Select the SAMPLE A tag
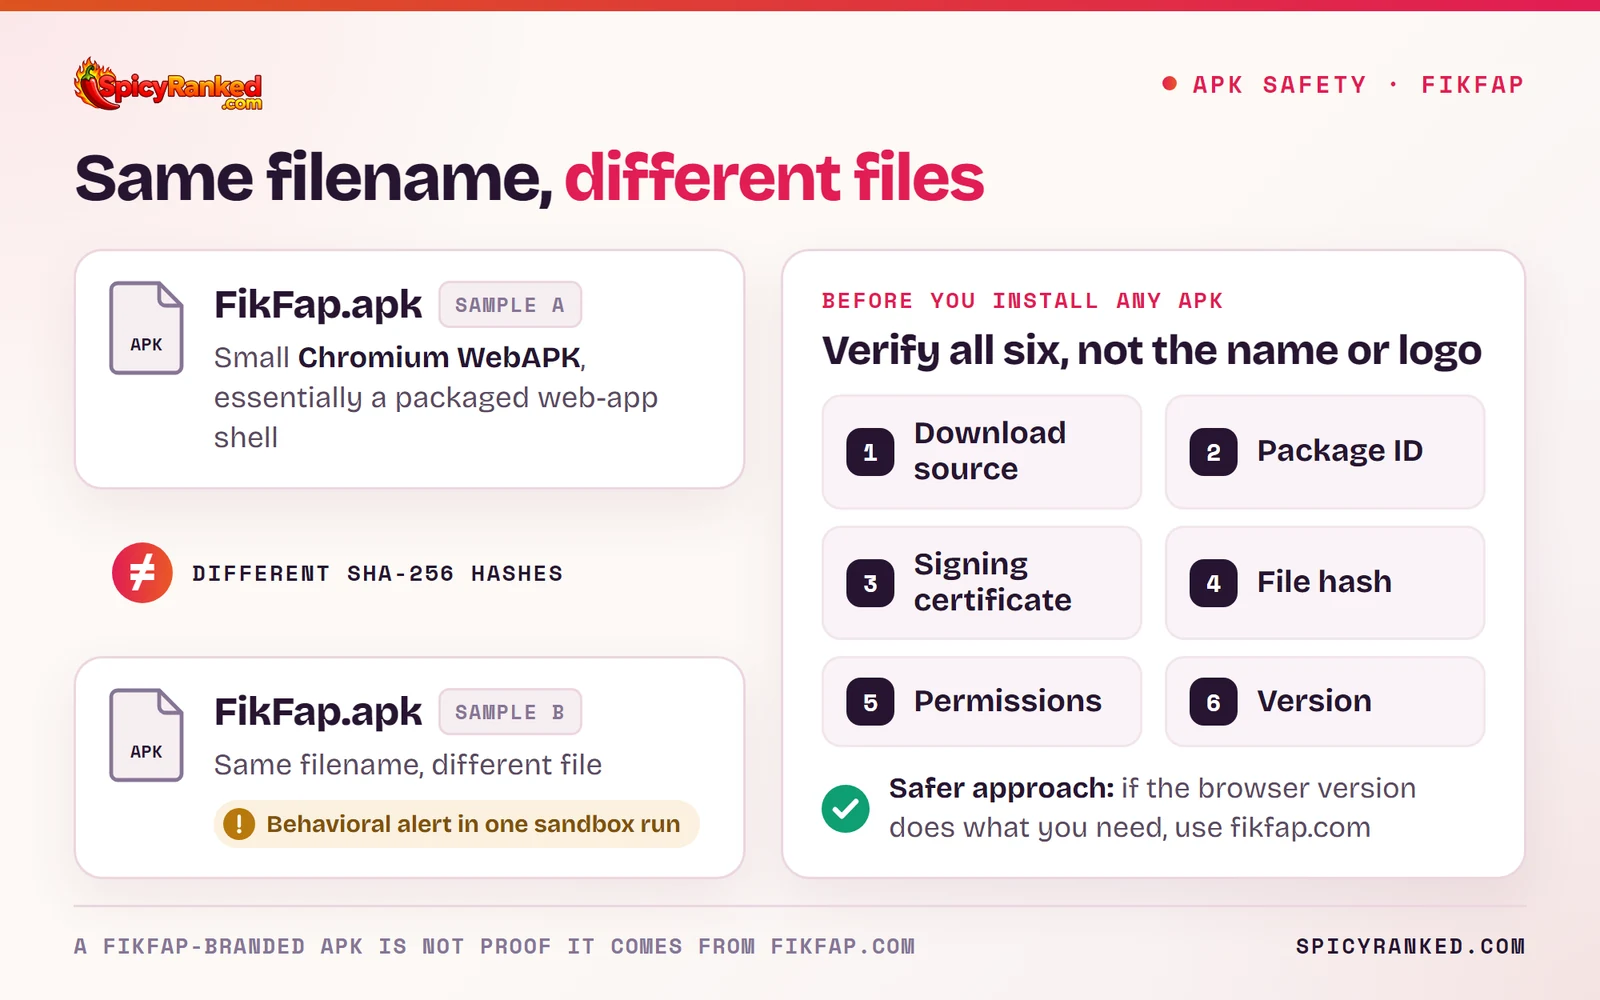The image size is (1600, 1000). [510, 305]
